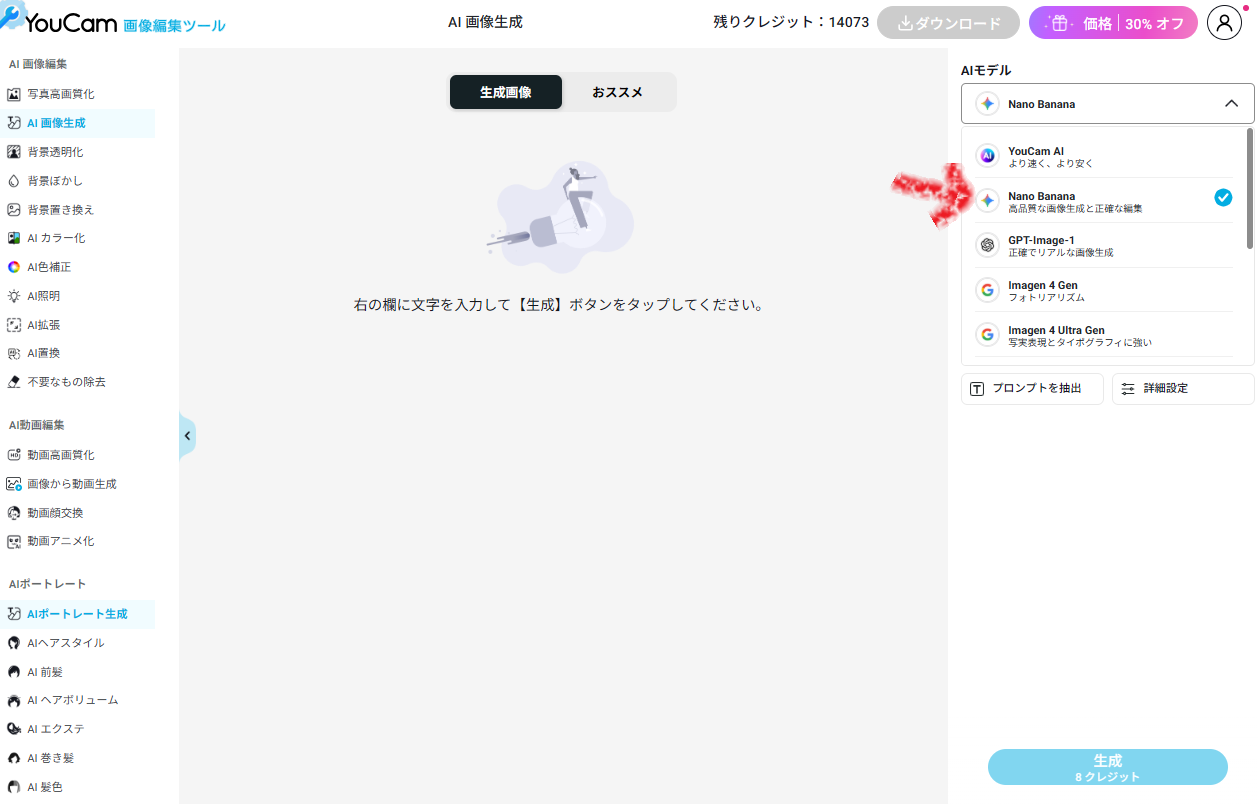Switch to the 生成画像 tab
The width and height of the screenshot is (1258, 804).
click(x=506, y=92)
